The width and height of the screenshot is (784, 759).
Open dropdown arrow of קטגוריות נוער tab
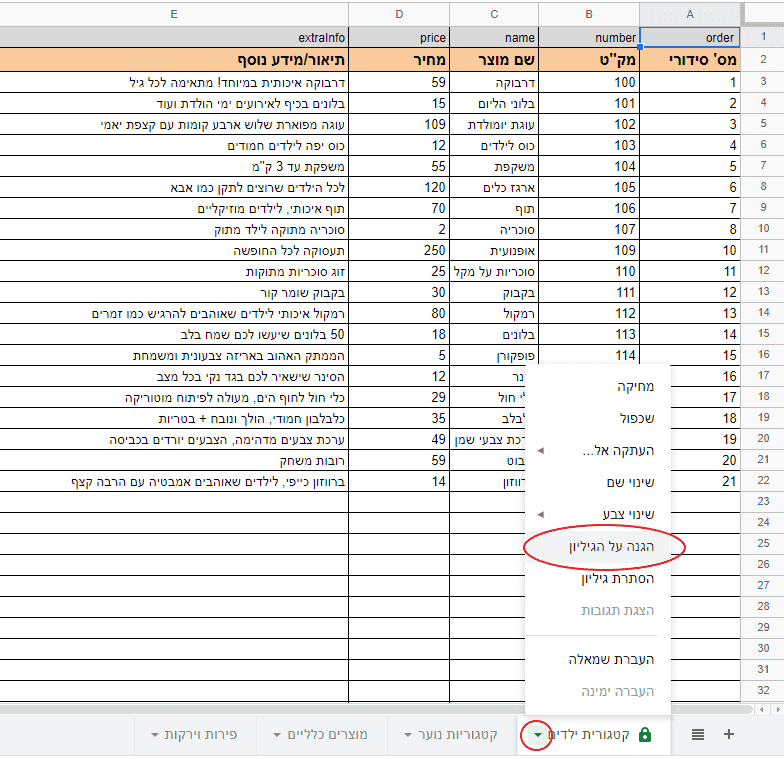point(408,735)
